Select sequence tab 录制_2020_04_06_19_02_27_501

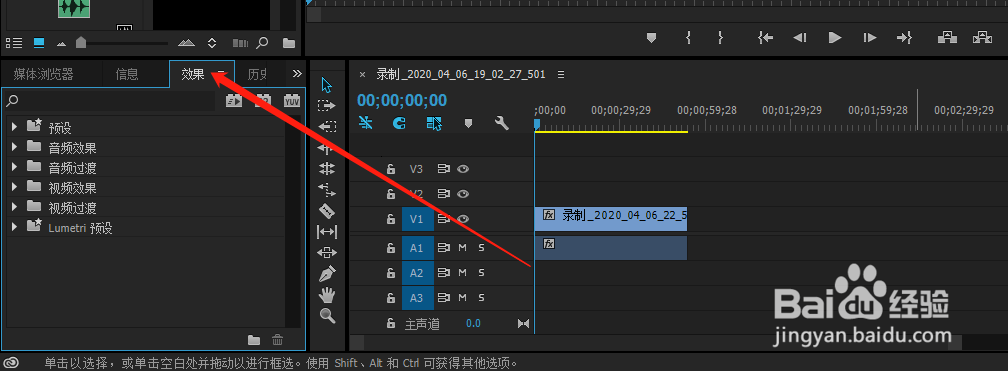click(x=461, y=75)
